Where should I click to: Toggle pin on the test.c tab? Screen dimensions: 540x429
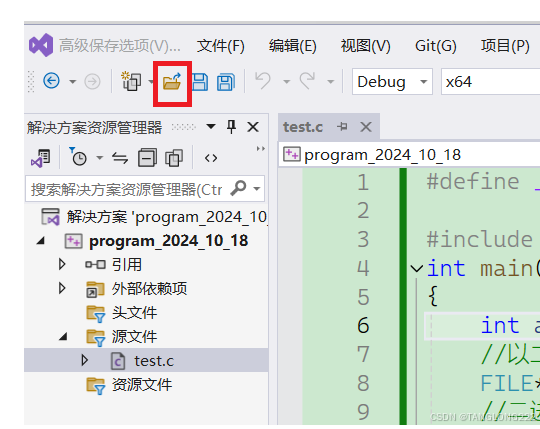342,127
